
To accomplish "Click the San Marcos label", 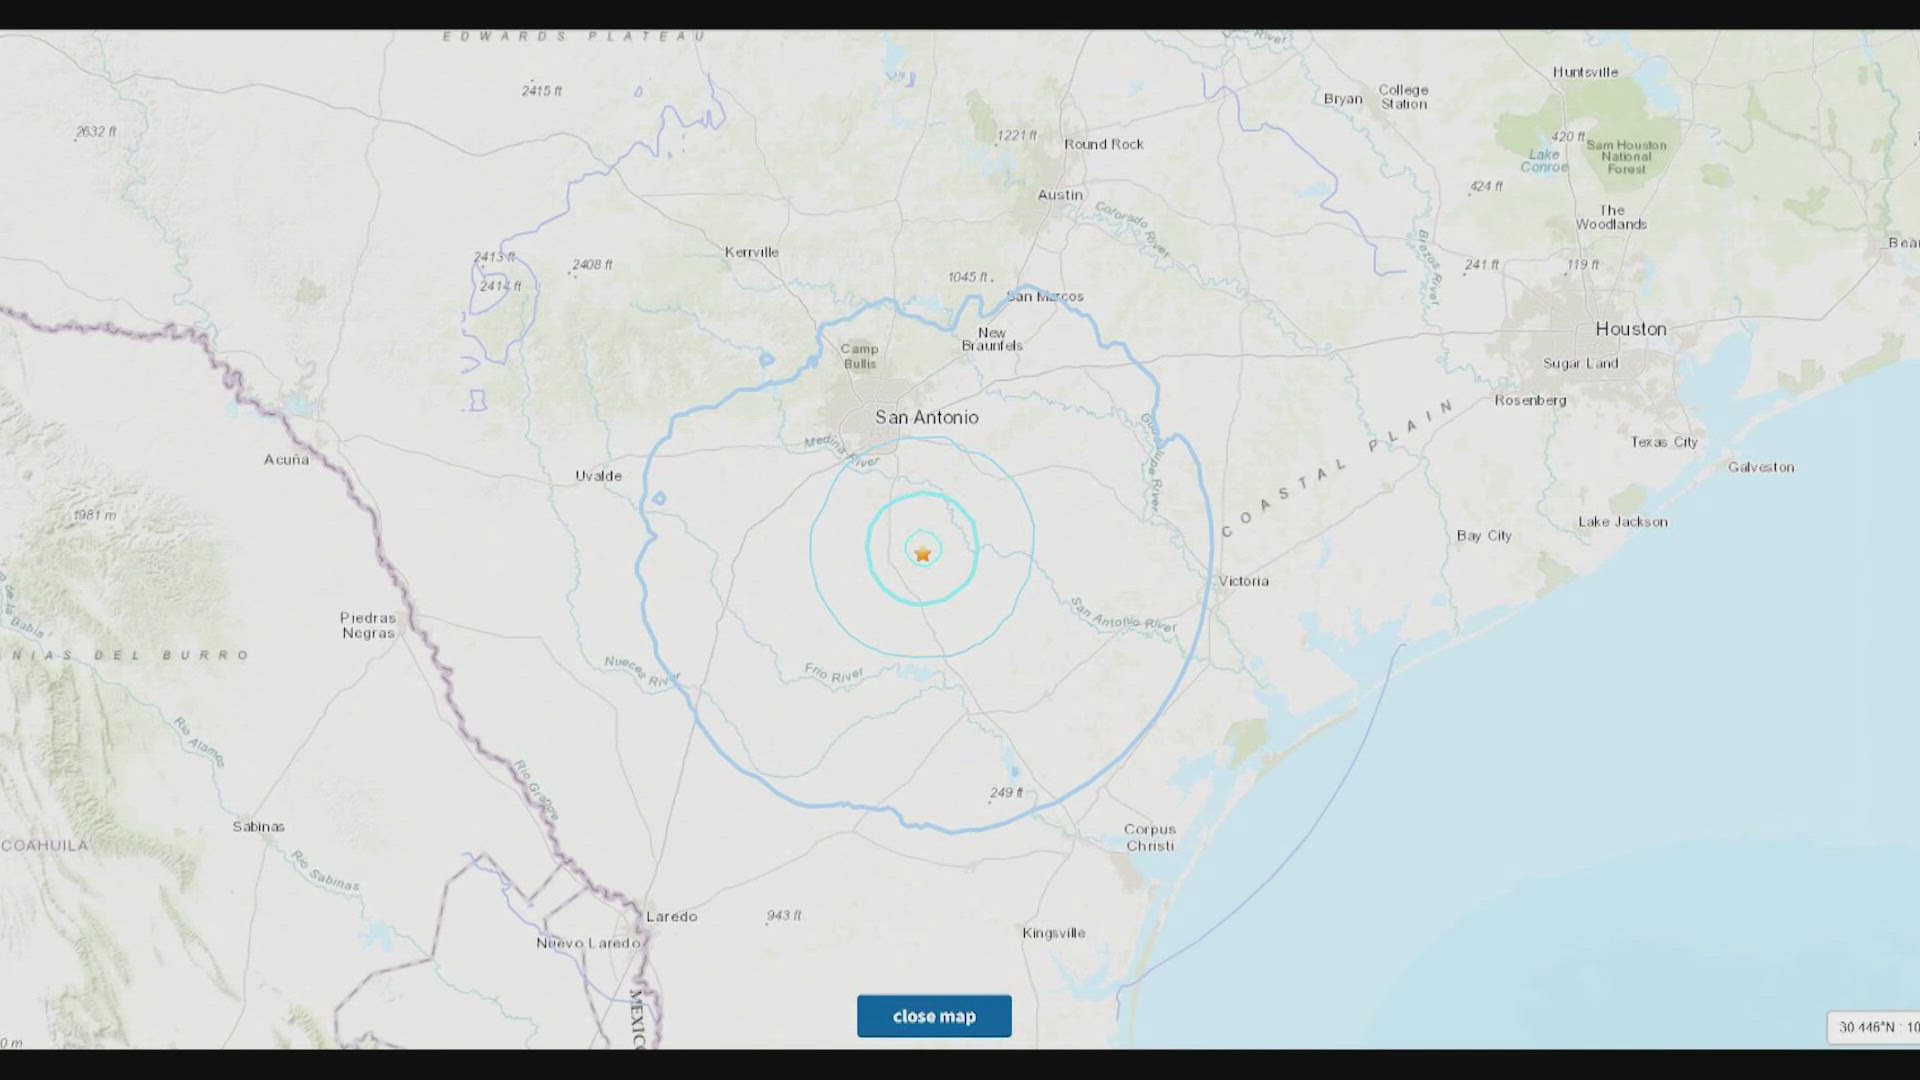I will point(1045,296).
